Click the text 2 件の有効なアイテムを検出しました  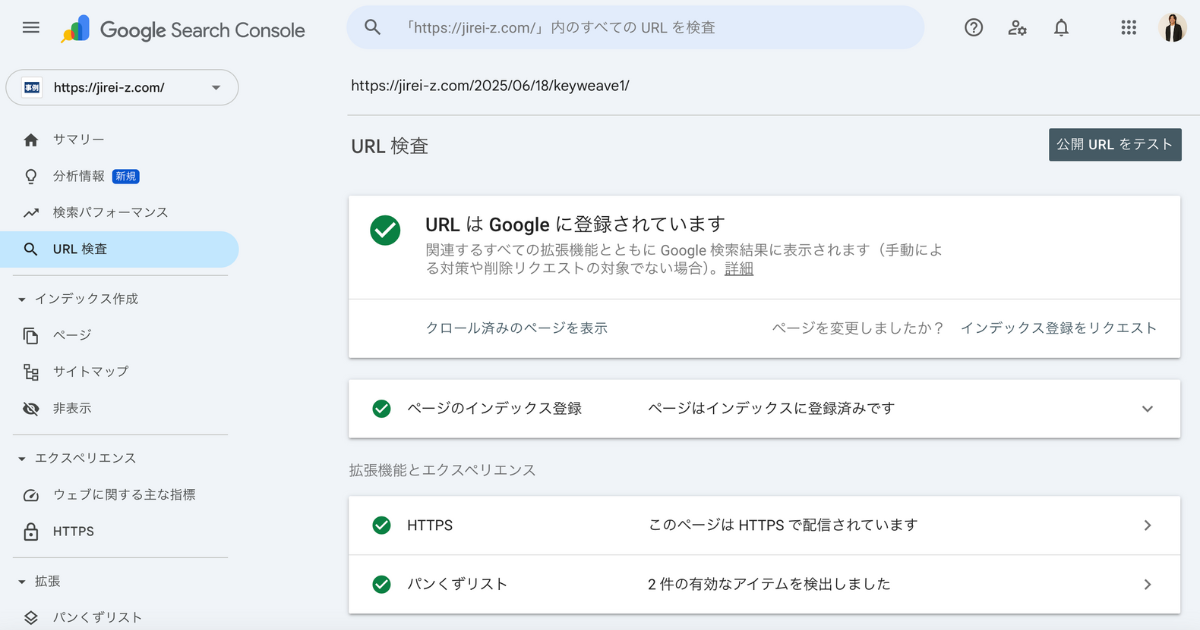tap(769, 584)
